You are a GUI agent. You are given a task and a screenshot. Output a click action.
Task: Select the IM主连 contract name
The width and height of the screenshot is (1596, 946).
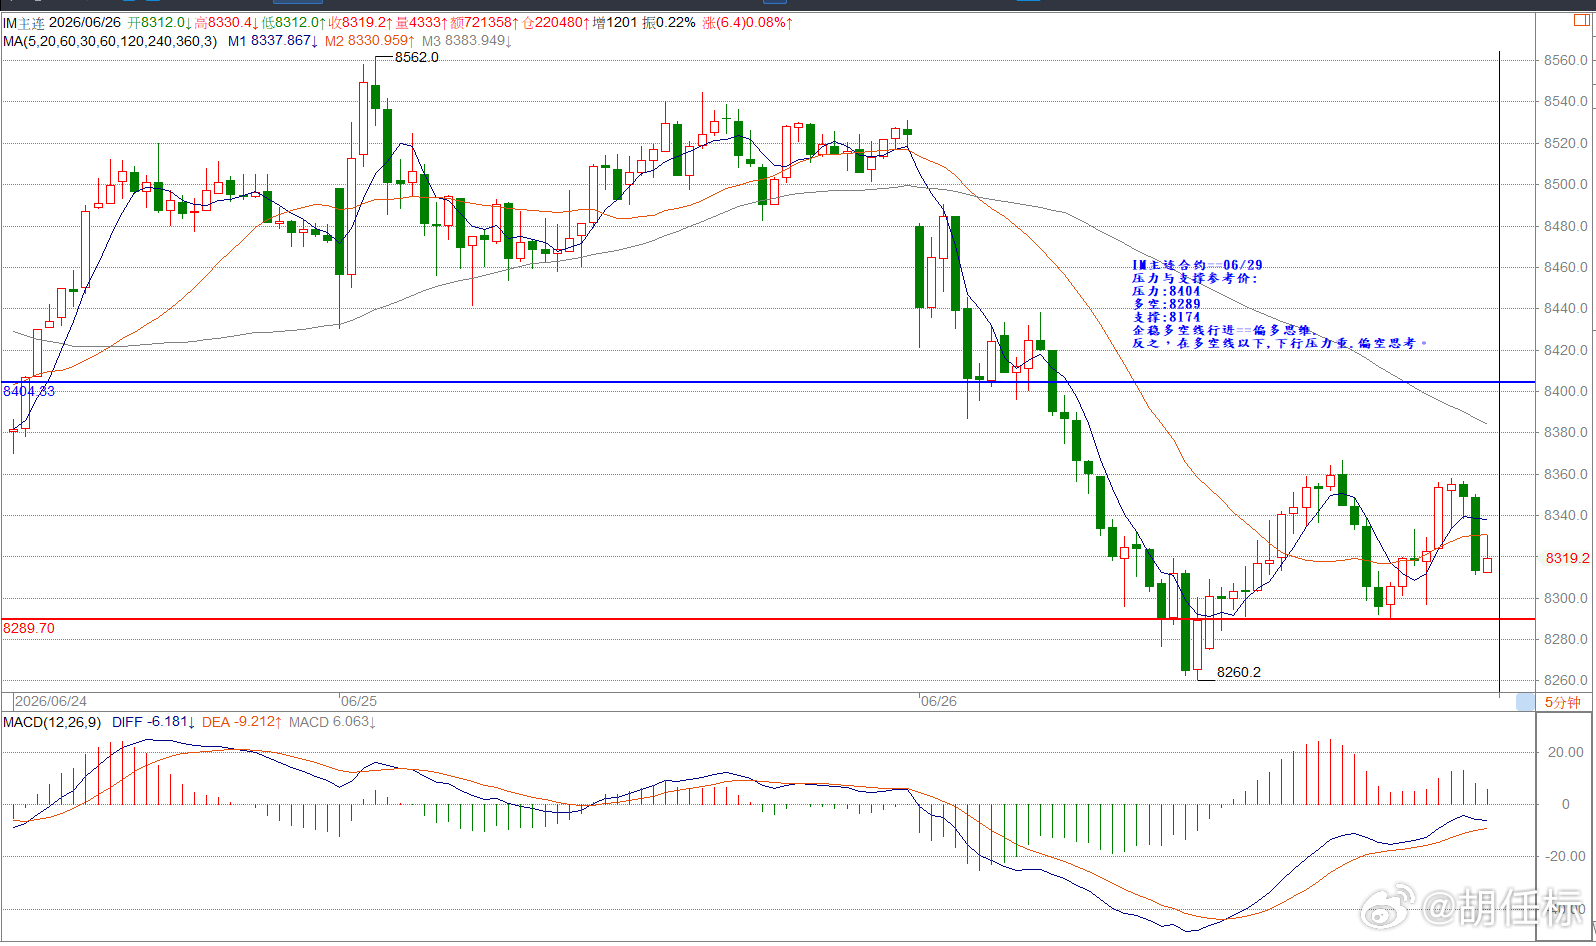coord(23,22)
